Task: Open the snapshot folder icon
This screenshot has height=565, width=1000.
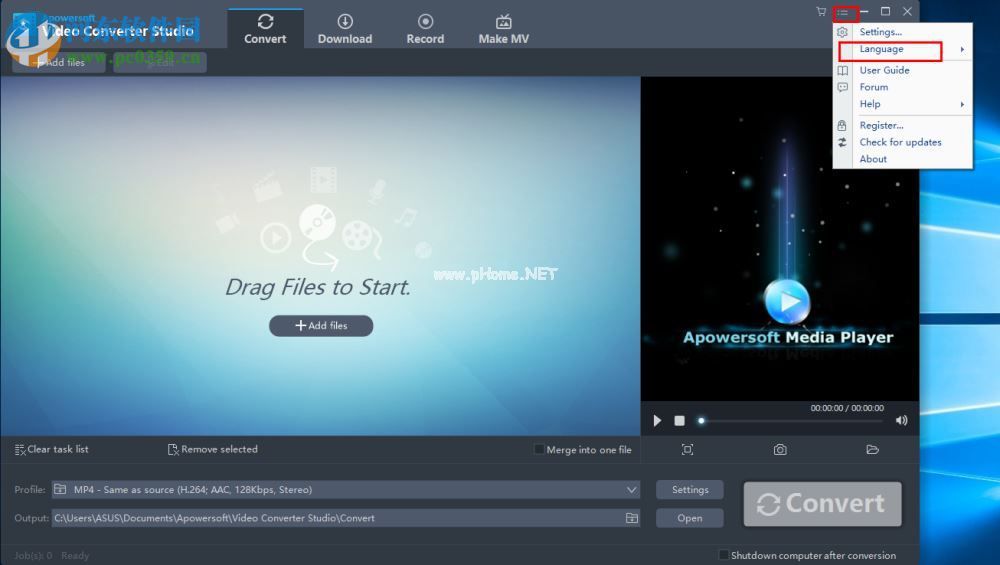Action: tap(872, 450)
